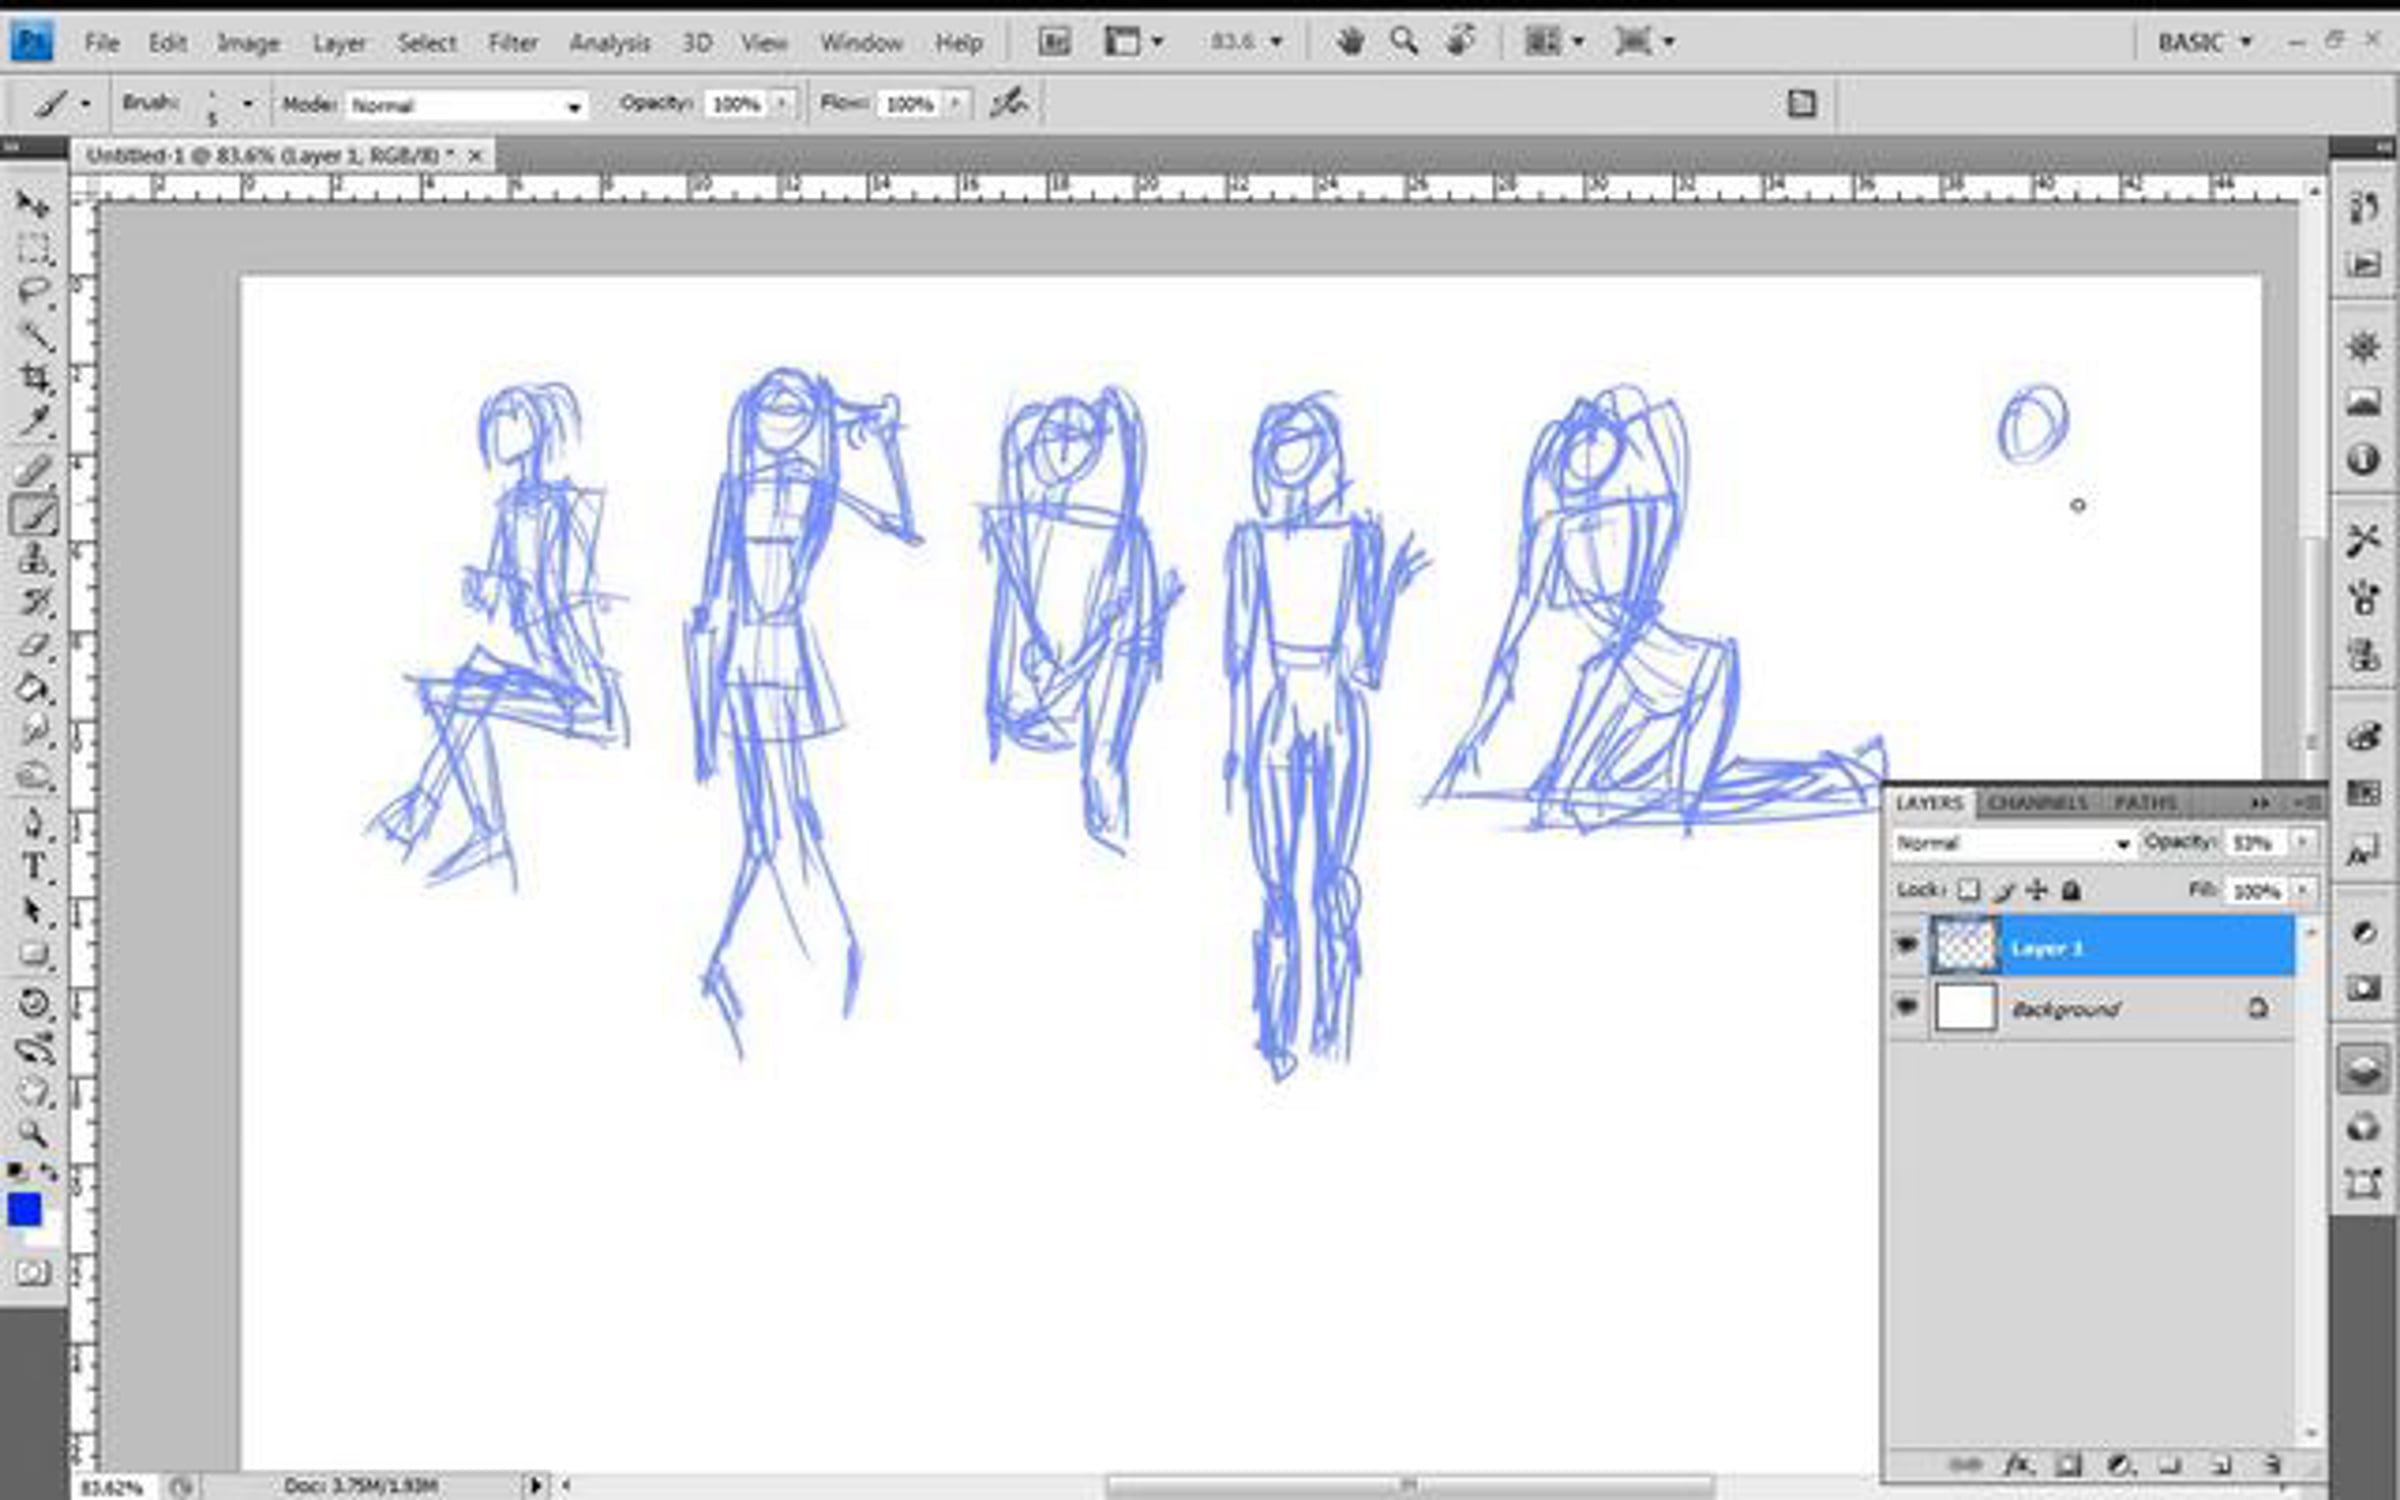
Task: Select the Crop tool
Action: (x=34, y=378)
